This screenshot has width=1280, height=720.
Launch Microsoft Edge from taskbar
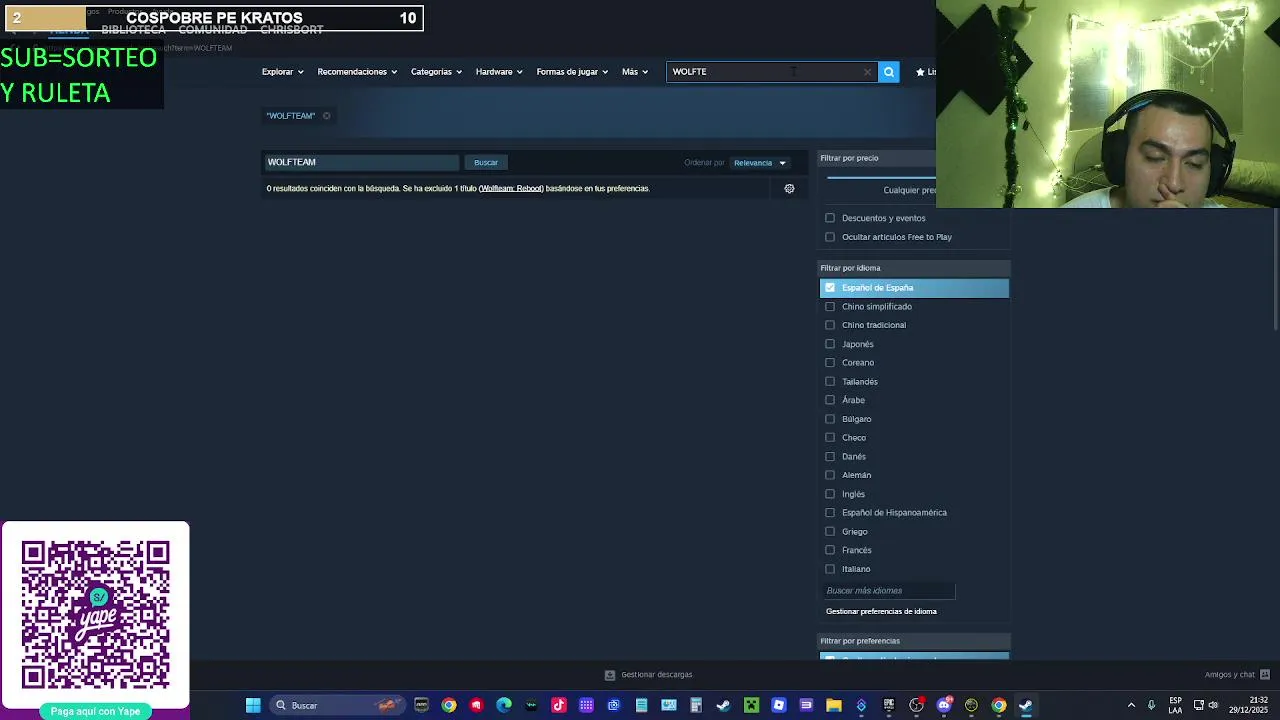pyautogui.click(x=503, y=705)
